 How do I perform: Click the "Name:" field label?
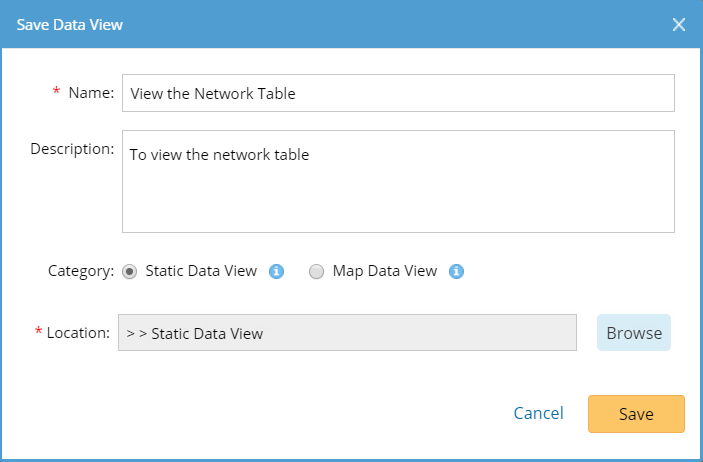click(91, 93)
